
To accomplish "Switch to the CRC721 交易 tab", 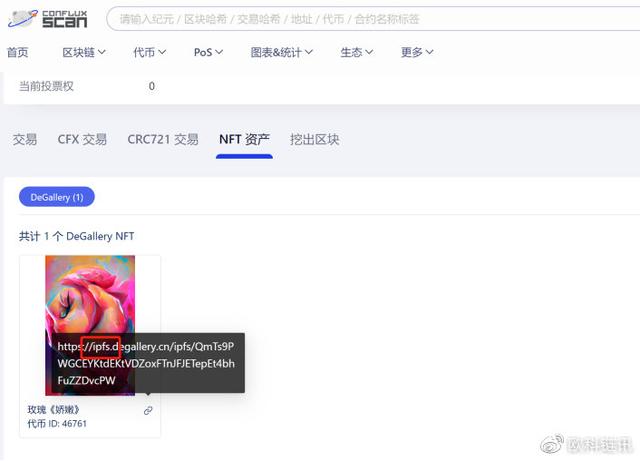I will [163, 140].
